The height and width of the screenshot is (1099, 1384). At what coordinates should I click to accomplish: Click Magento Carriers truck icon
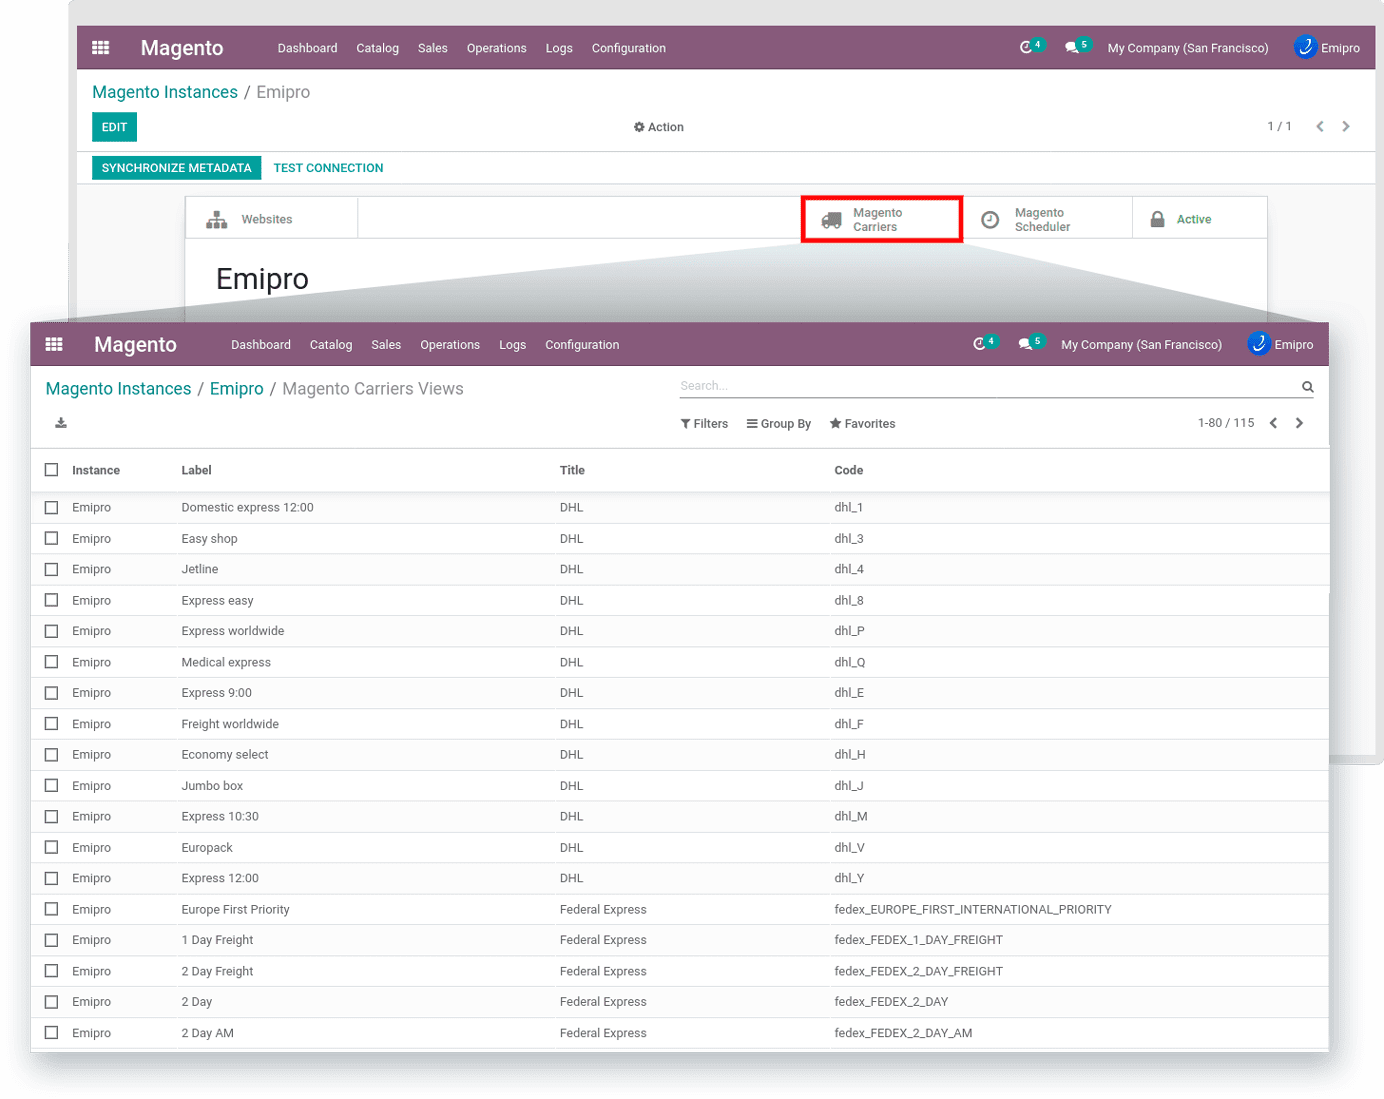pos(831,220)
